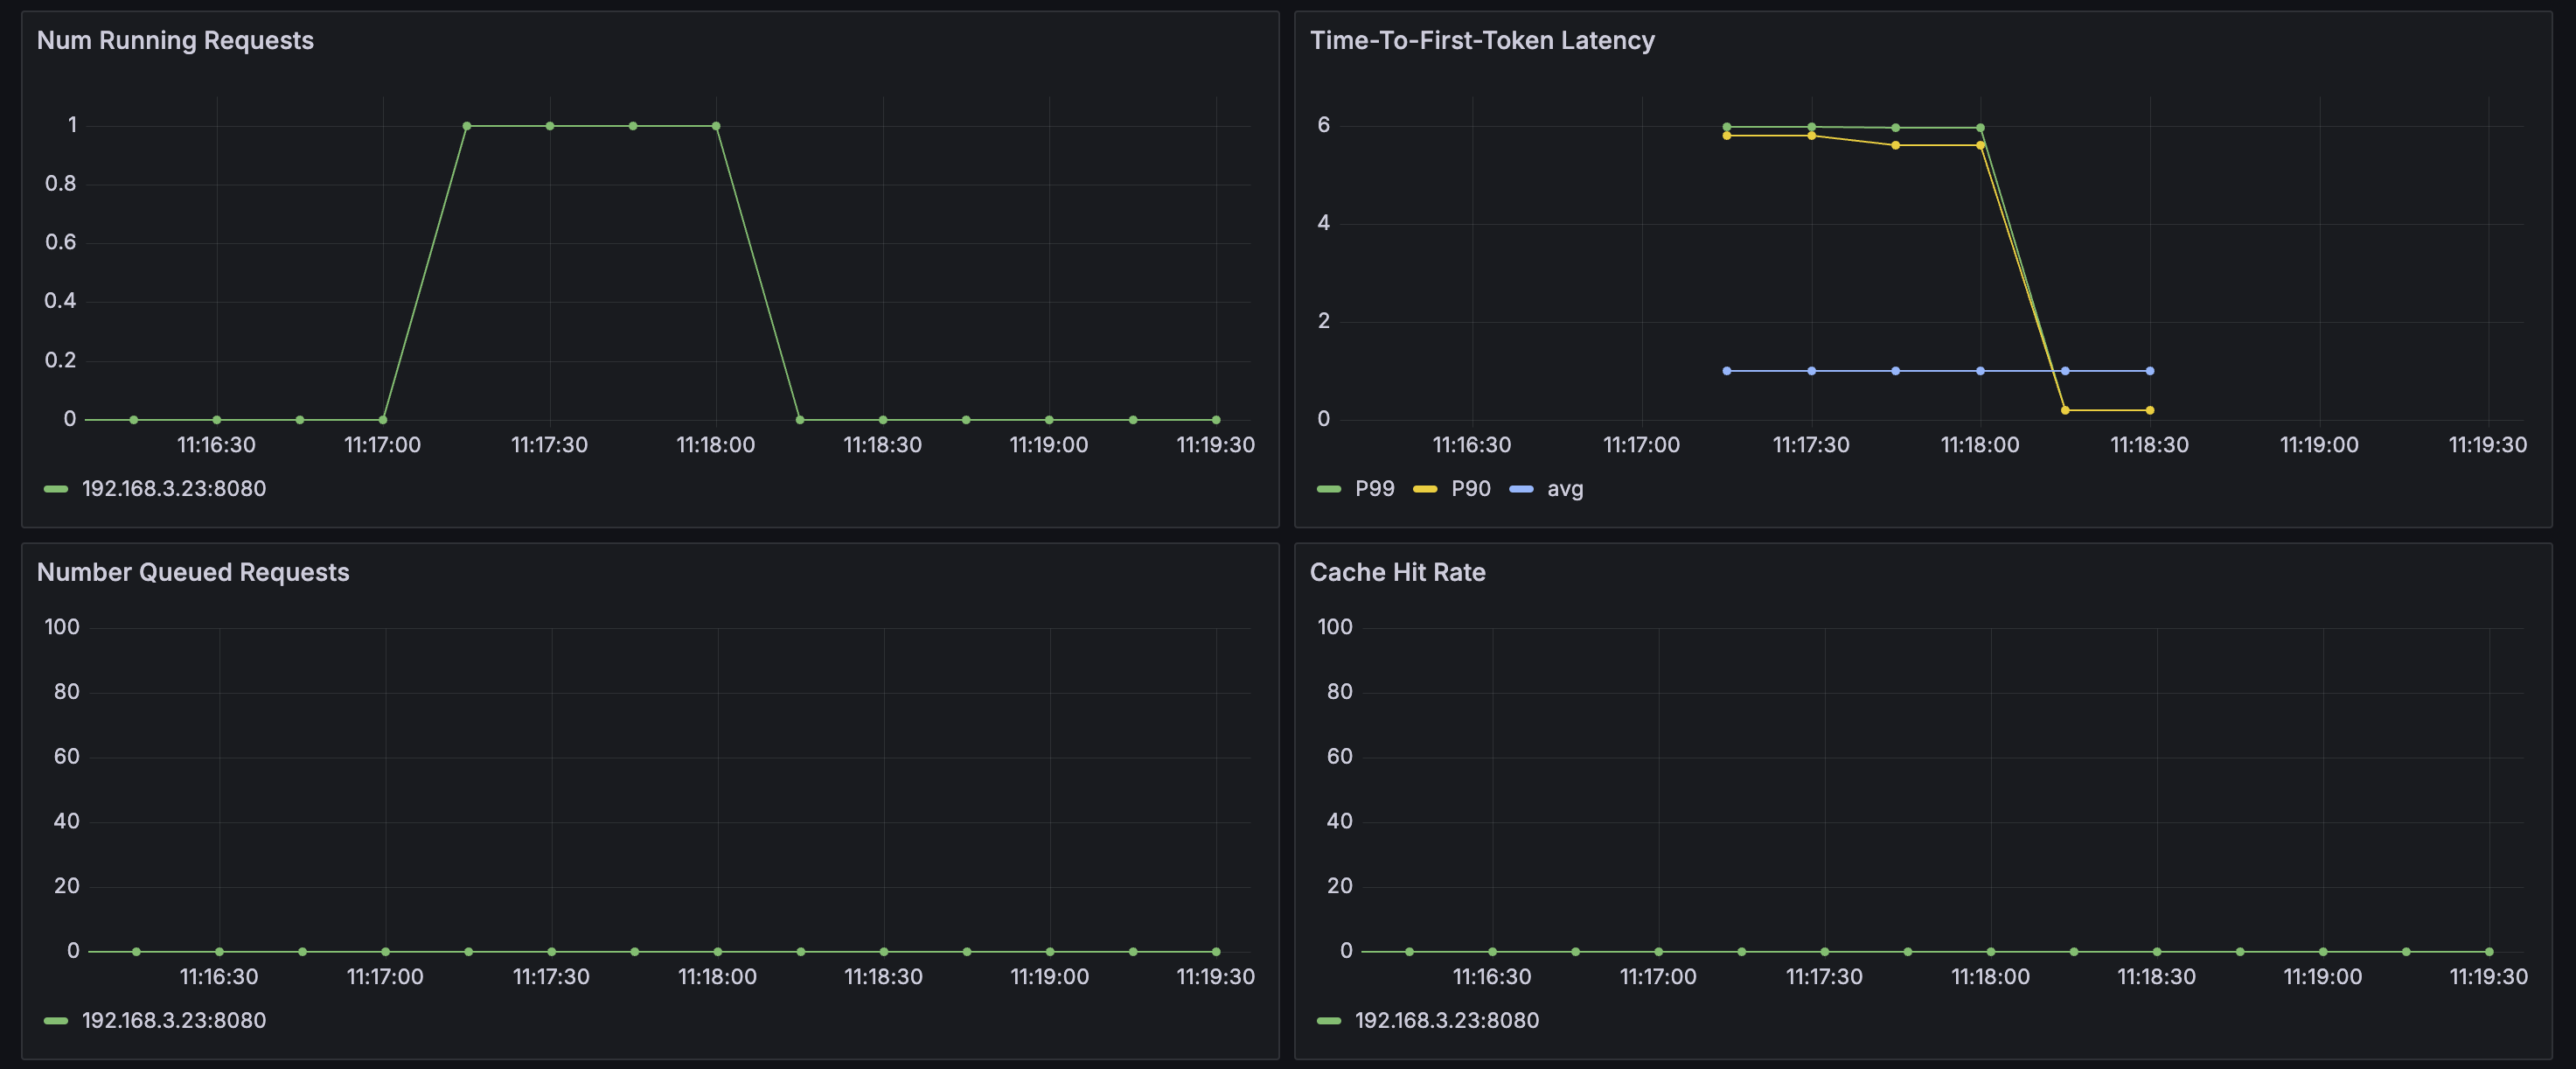Click the Queued Requests data point at 11:19:30
2576x1069 pixels.
(1216, 952)
